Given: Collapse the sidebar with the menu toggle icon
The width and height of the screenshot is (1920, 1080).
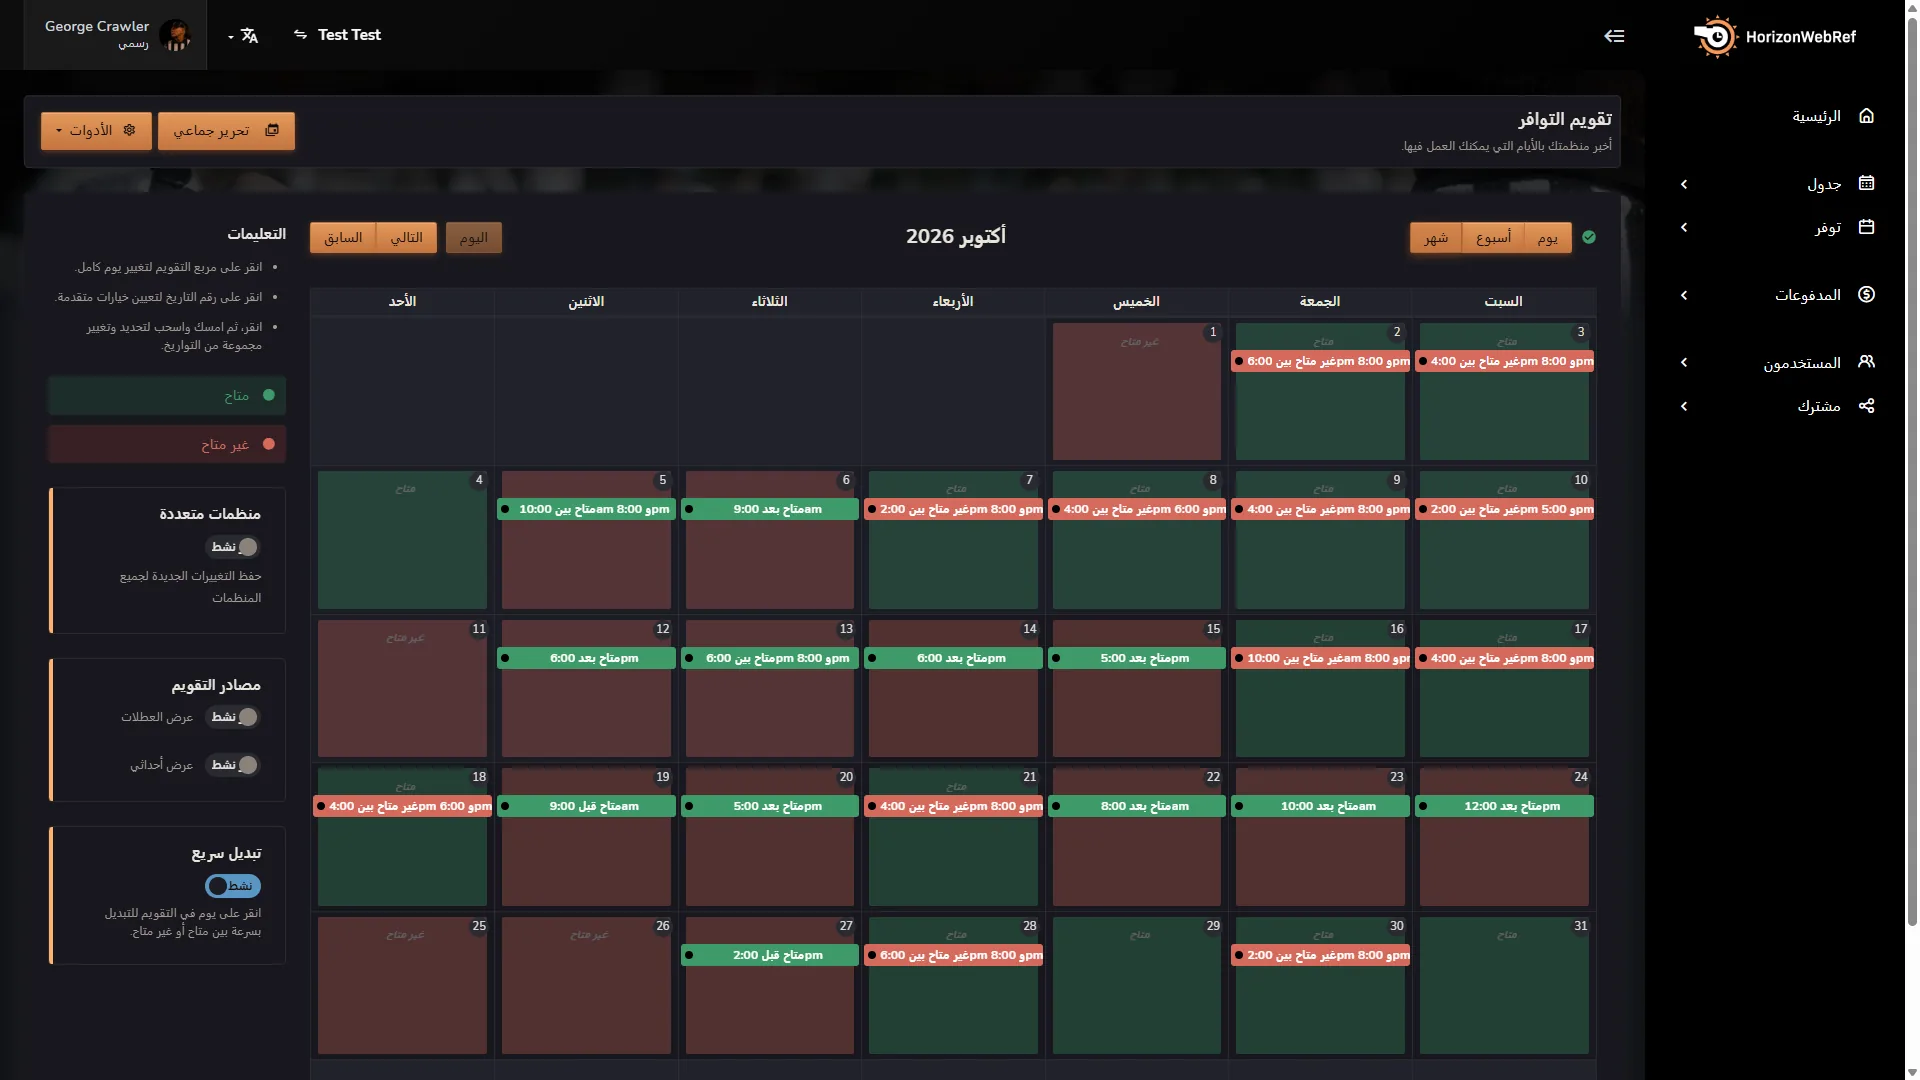Looking at the screenshot, I should (1614, 36).
